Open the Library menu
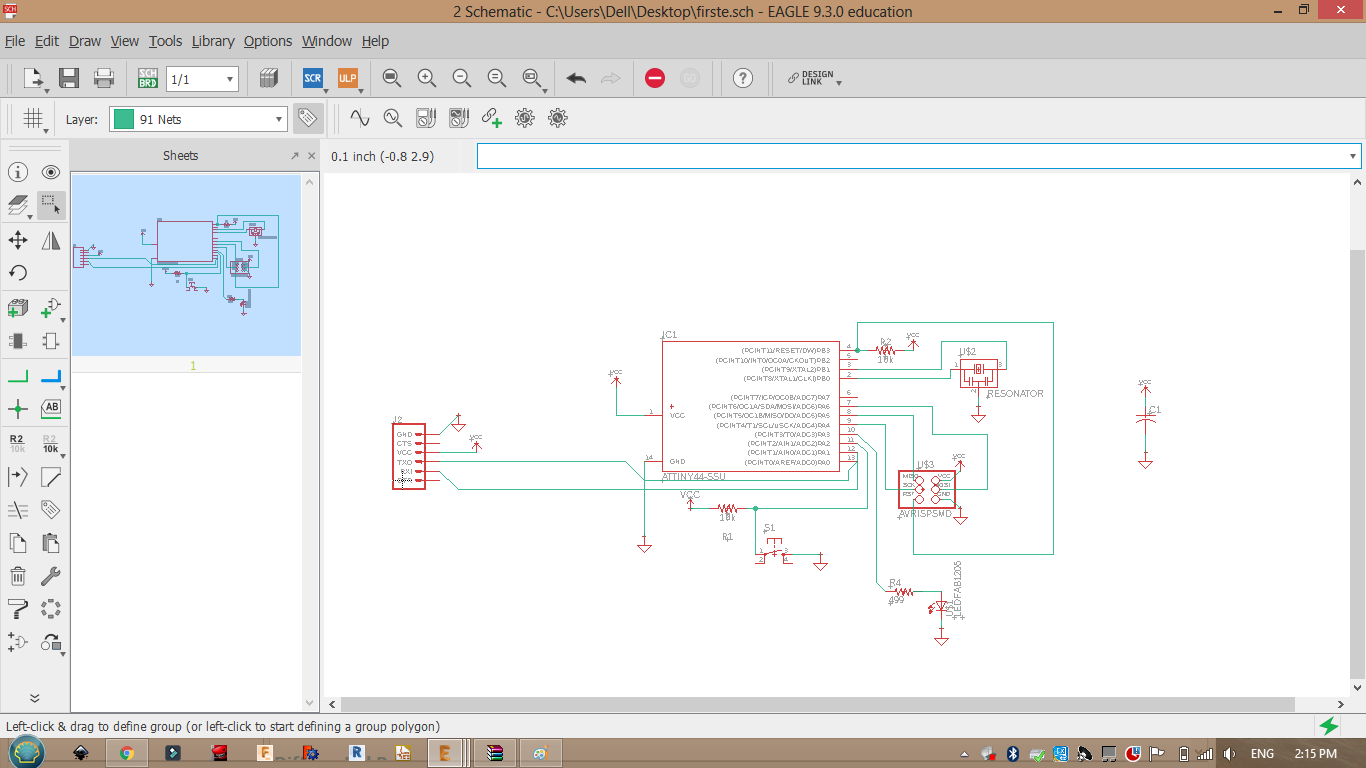1366x768 pixels. [x=213, y=41]
